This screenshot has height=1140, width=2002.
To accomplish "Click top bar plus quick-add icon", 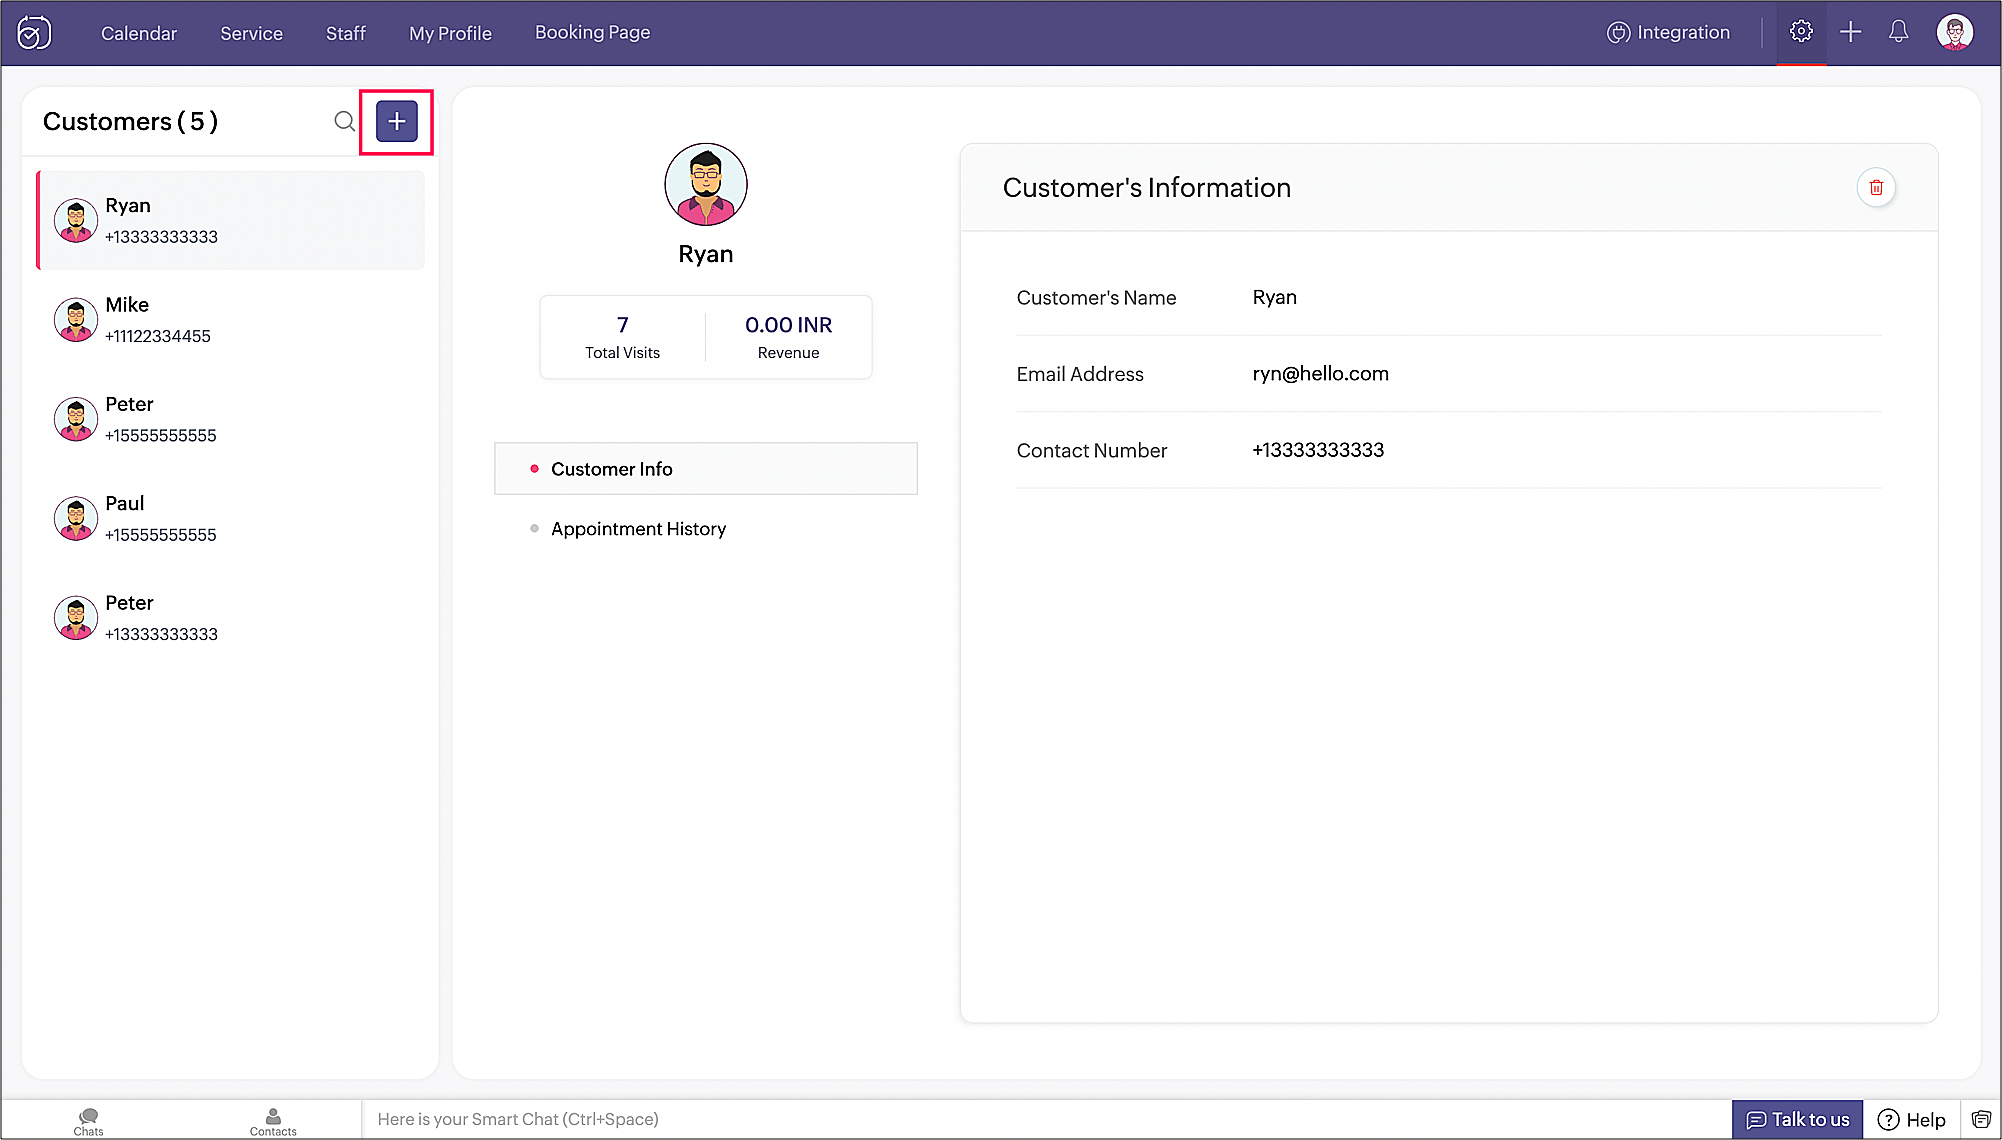I will (x=1850, y=32).
